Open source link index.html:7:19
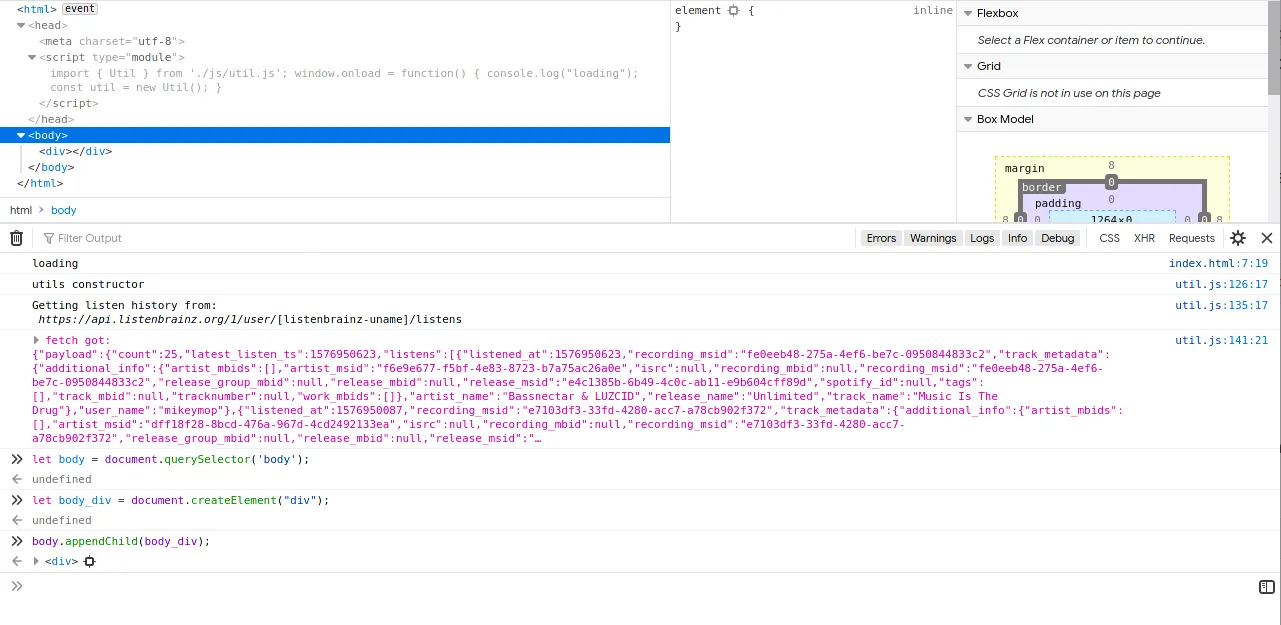Viewport: 1281px width, 625px height. coord(1218,264)
